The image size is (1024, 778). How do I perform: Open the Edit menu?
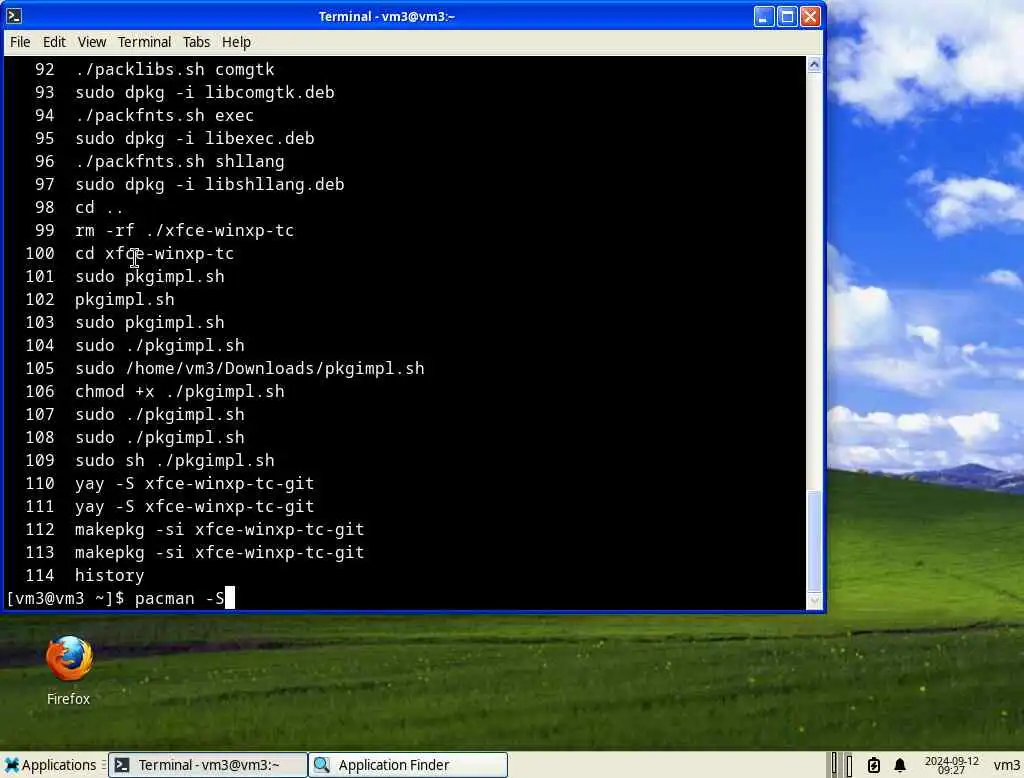54,42
